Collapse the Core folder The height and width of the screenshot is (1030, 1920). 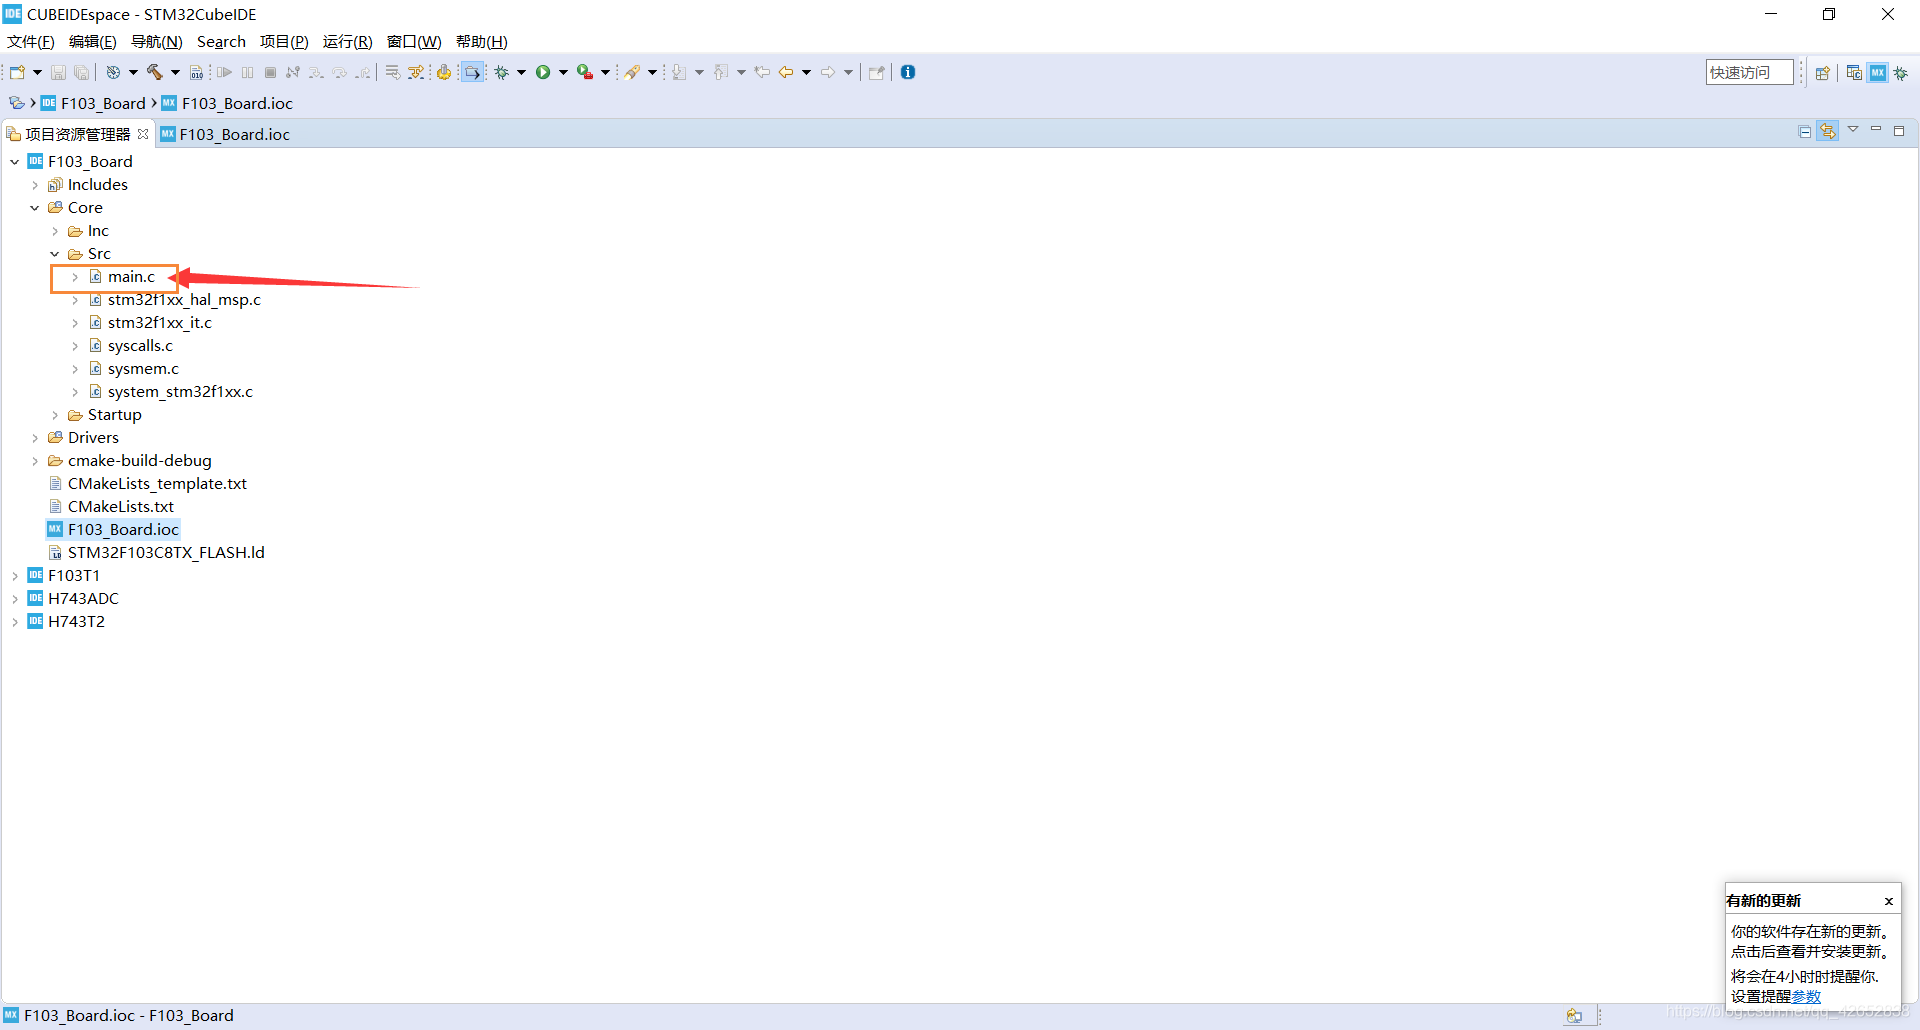point(35,208)
